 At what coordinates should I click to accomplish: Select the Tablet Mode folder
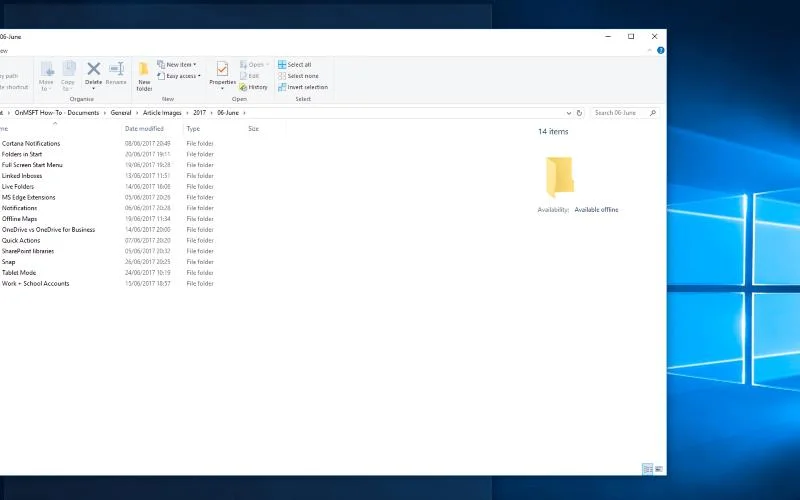tap(19, 272)
